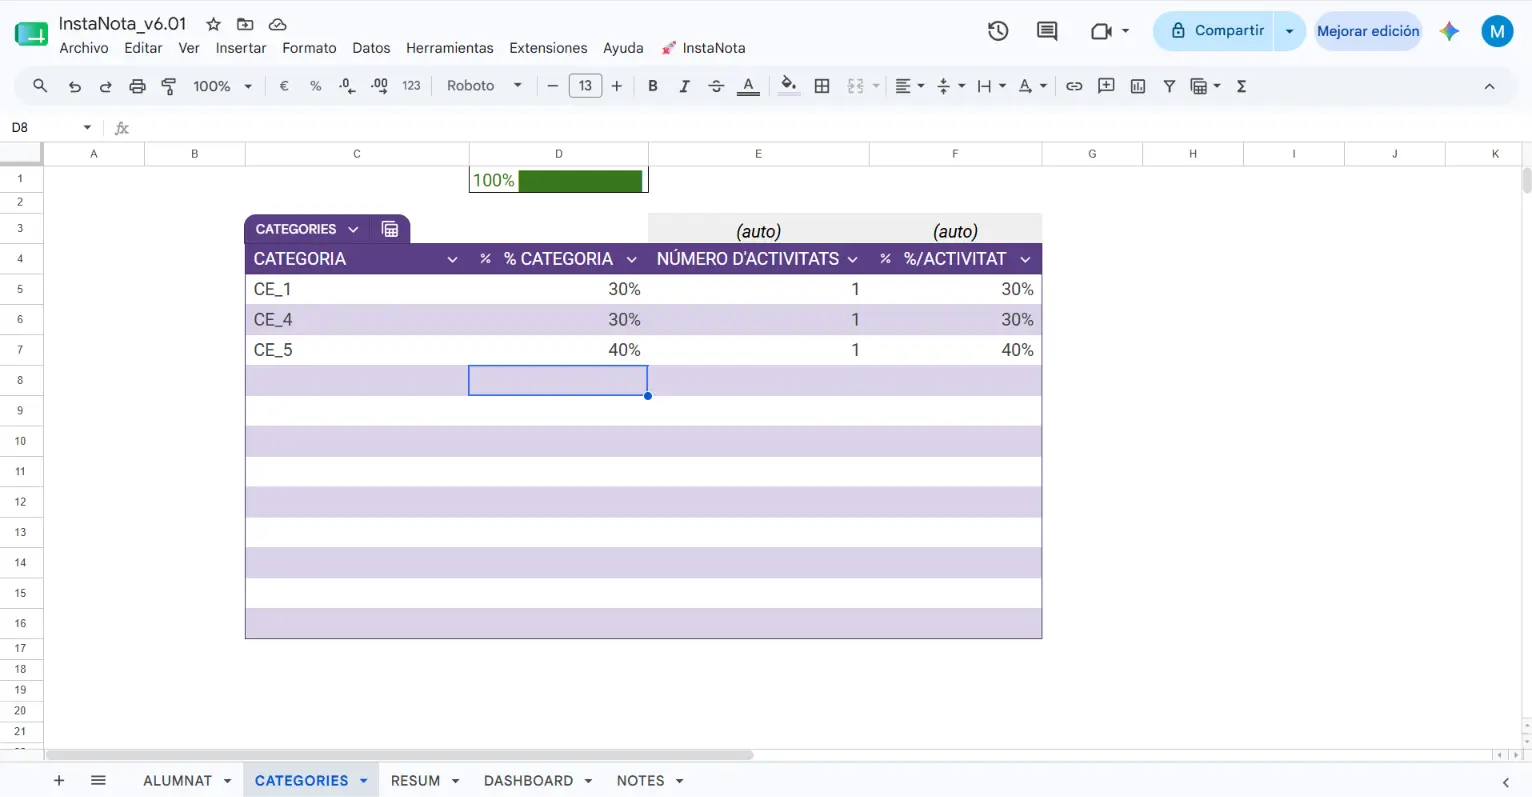1532x797 pixels.
Task: Open the horizontal align dropdown
Action: point(909,86)
